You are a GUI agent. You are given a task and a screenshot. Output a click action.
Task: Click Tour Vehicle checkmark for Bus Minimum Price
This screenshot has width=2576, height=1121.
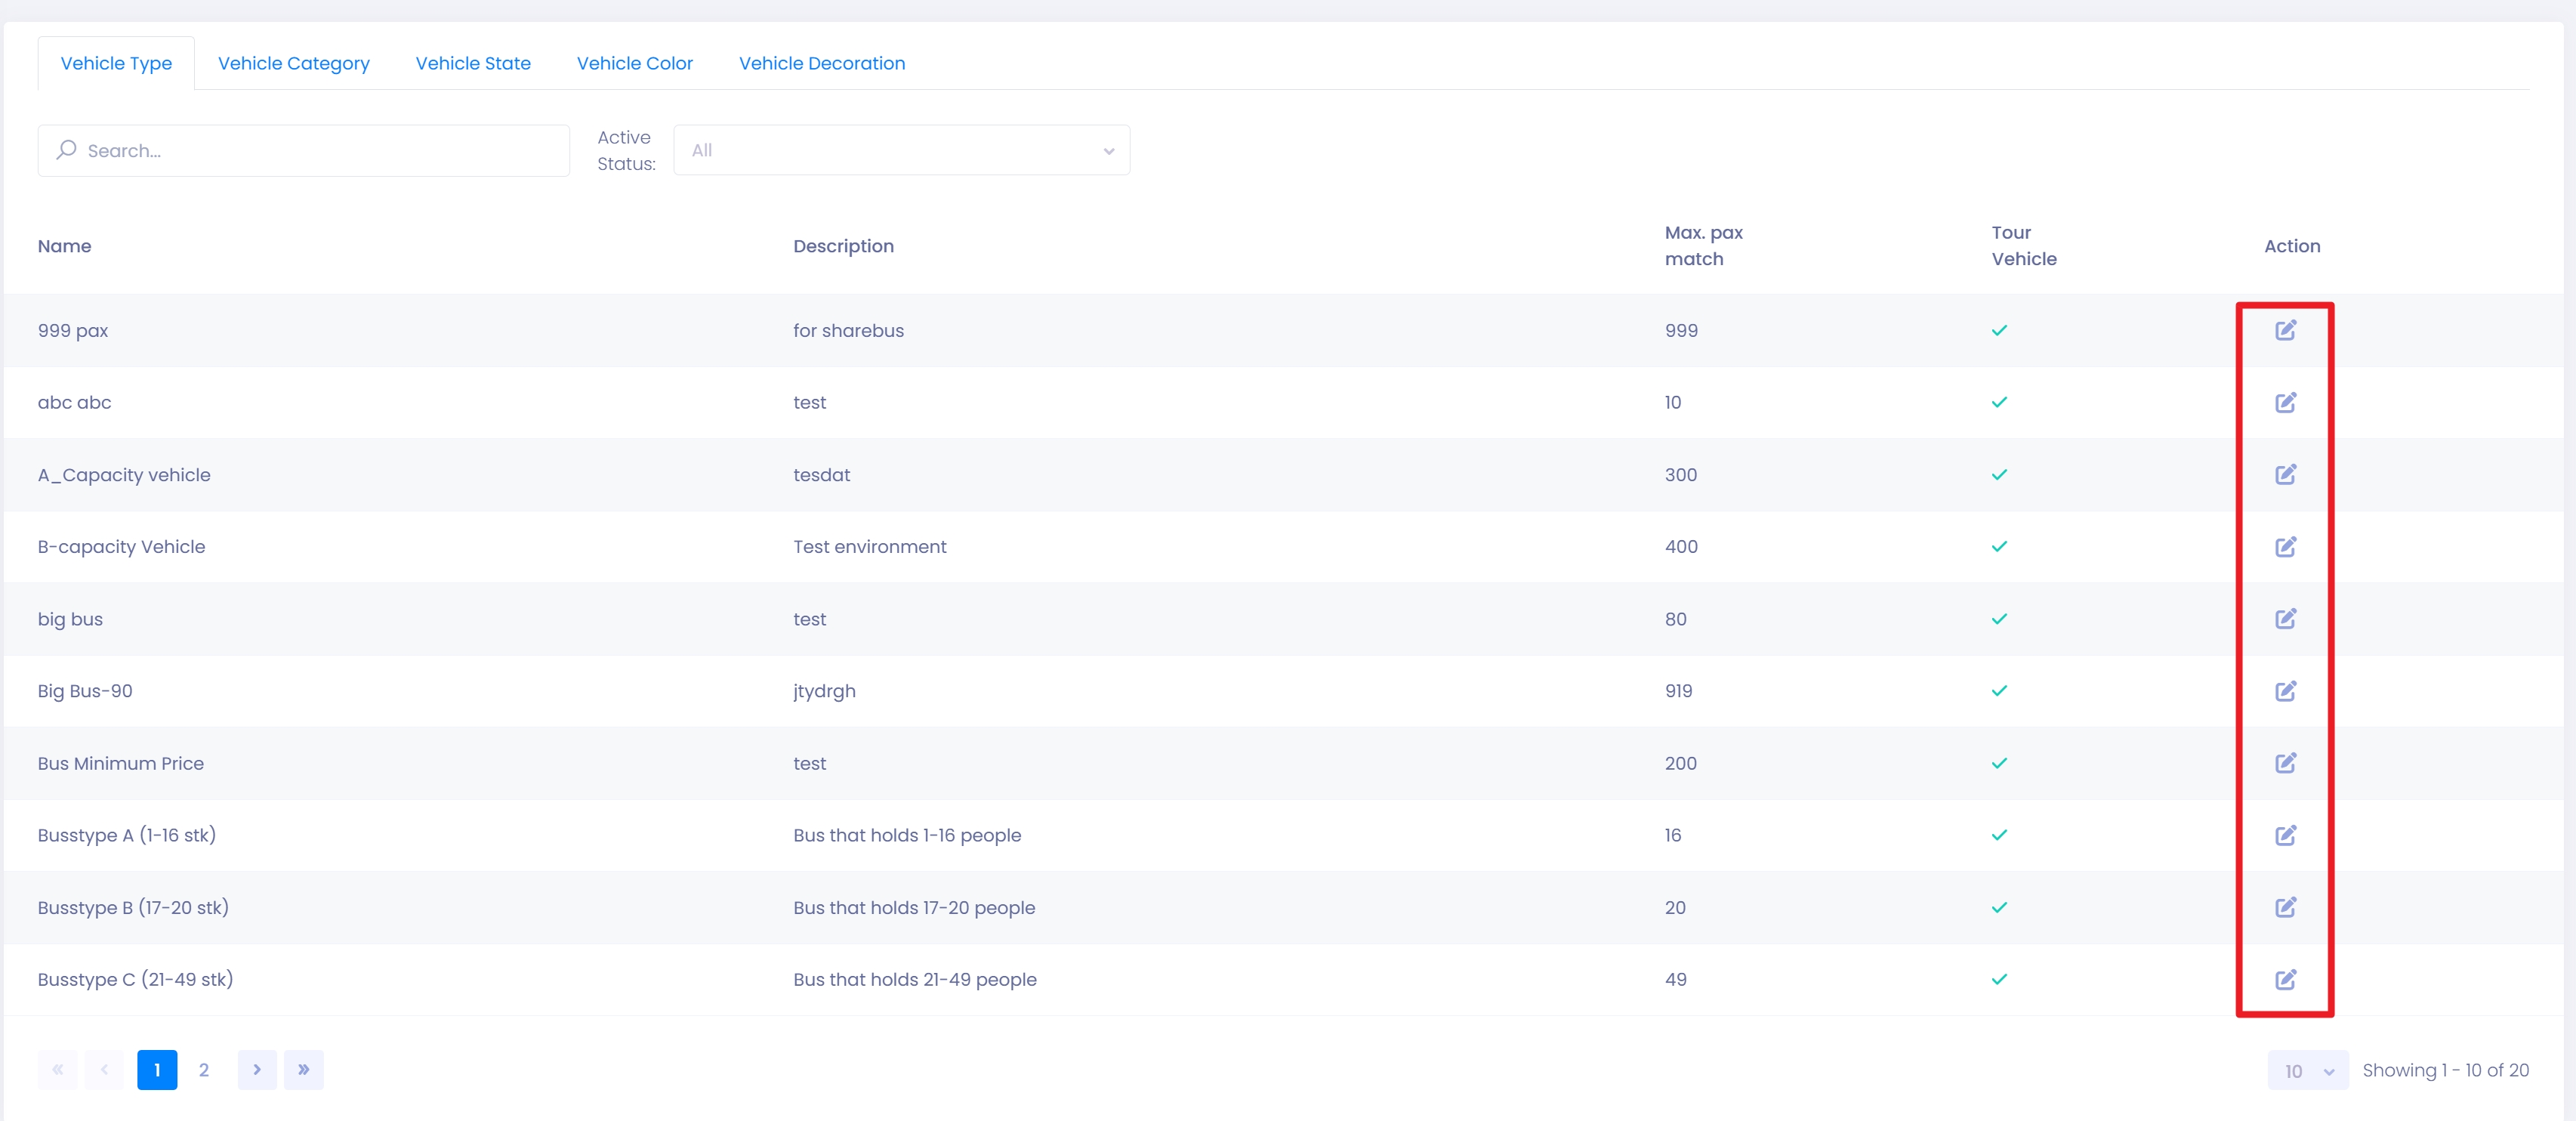click(1999, 763)
